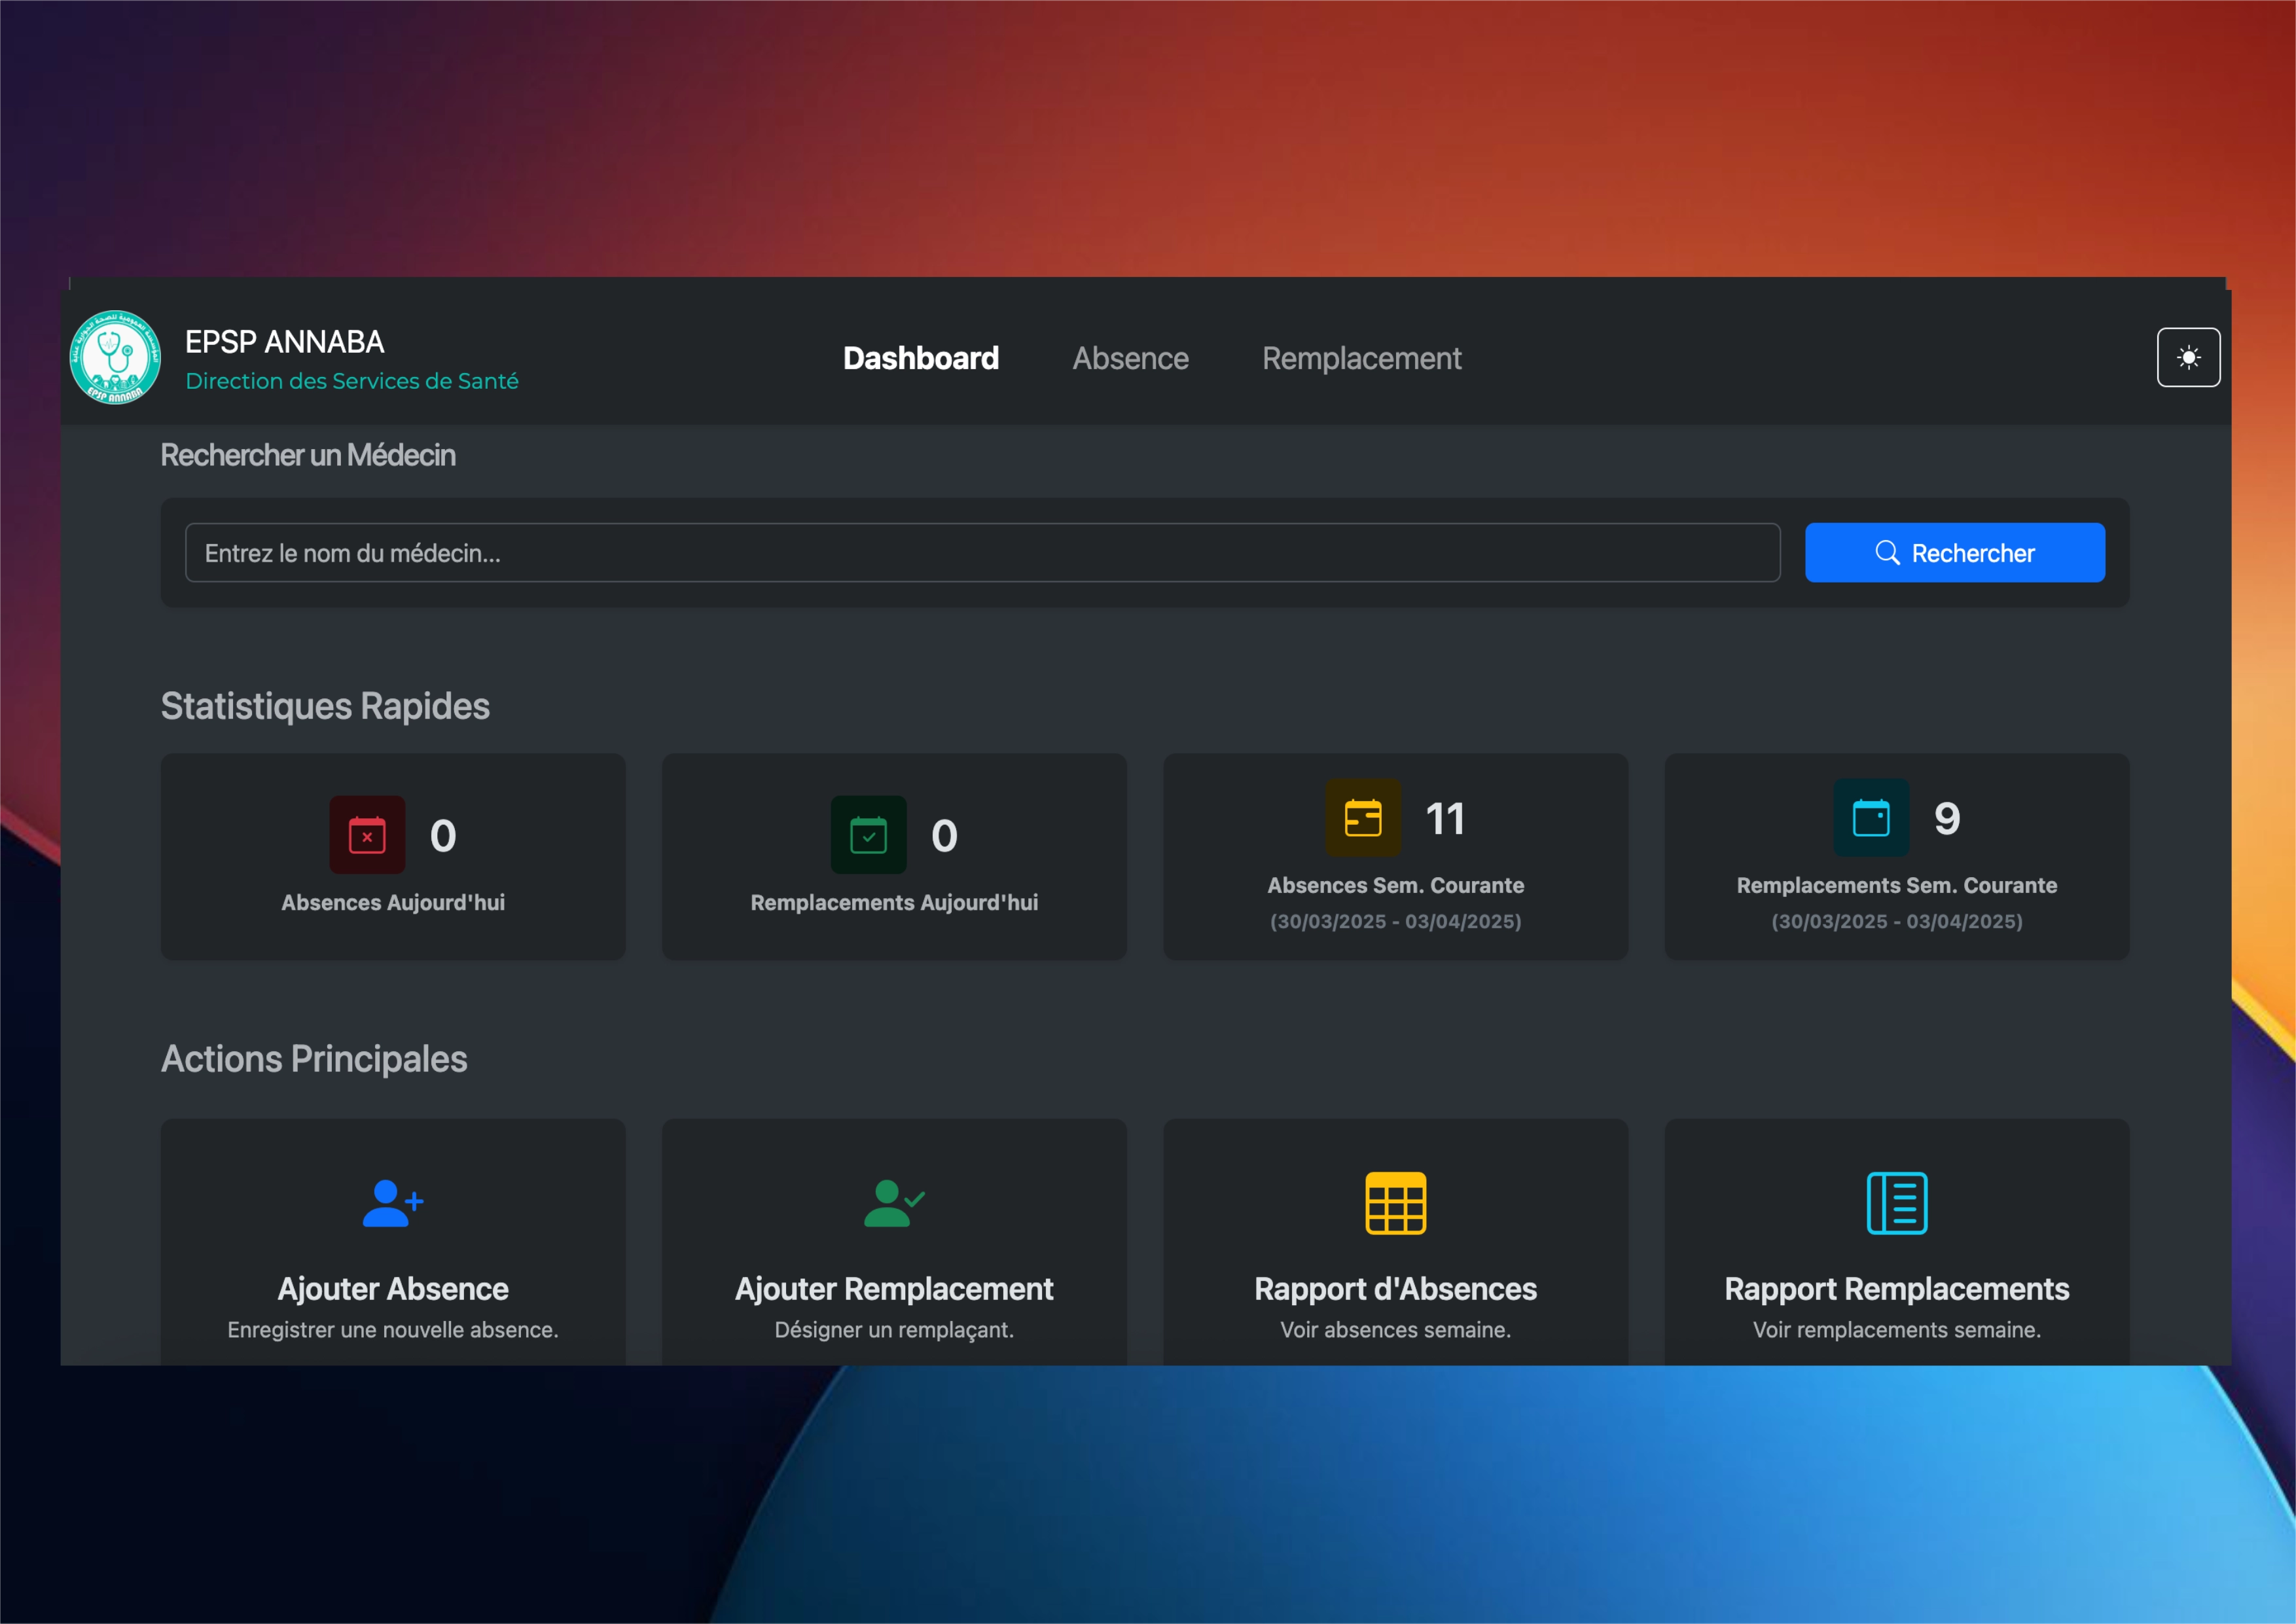
Task: Click the yellow weekly absences calendar icon
Action: (1363, 818)
